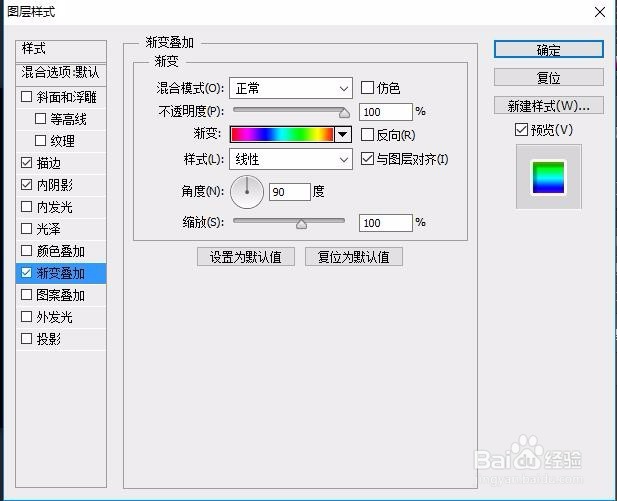This screenshot has width=617, height=501.
Task: Open 颜色叠加 settings entry
Action: 61,251
